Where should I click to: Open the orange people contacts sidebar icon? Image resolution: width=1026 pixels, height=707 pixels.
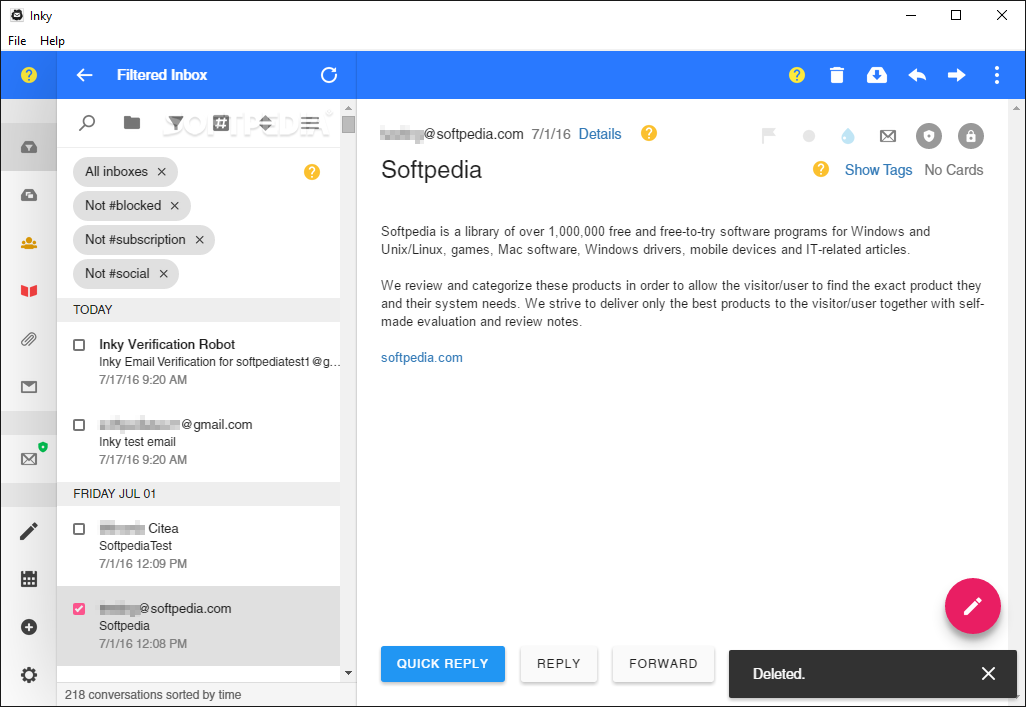(x=29, y=243)
